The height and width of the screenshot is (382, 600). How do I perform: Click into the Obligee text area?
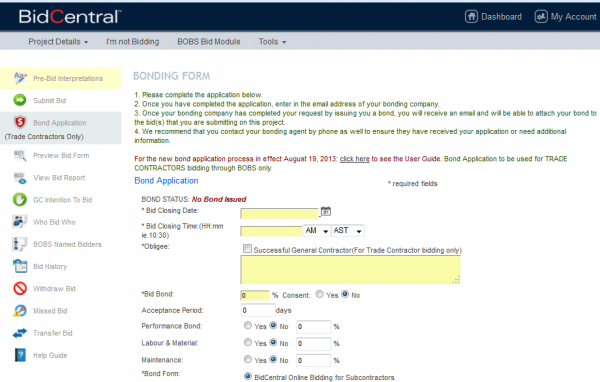tap(351, 269)
